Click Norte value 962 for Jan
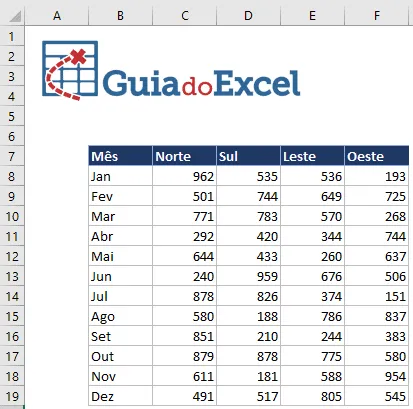This screenshot has width=413, height=409. (x=184, y=176)
